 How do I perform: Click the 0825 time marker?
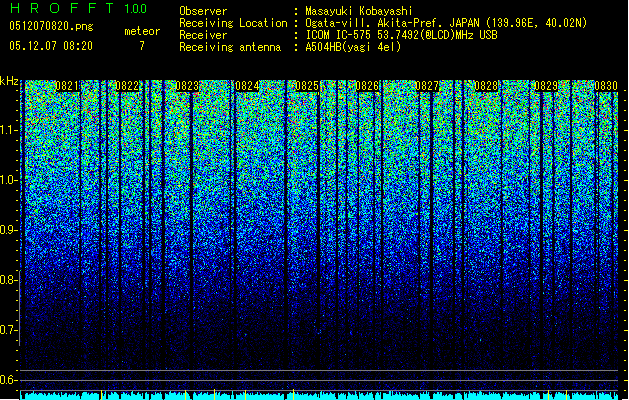coord(307,86)
